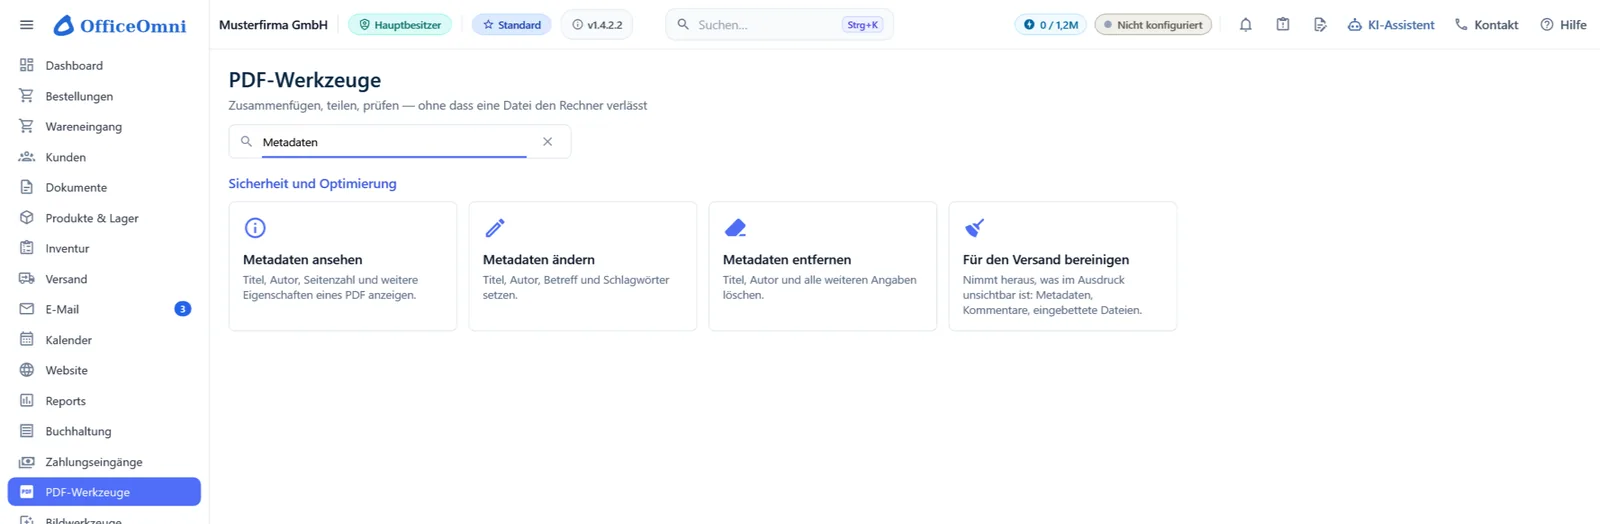
Task: Click the magnifier icon in tool search
Action: (x=246, y=142)
